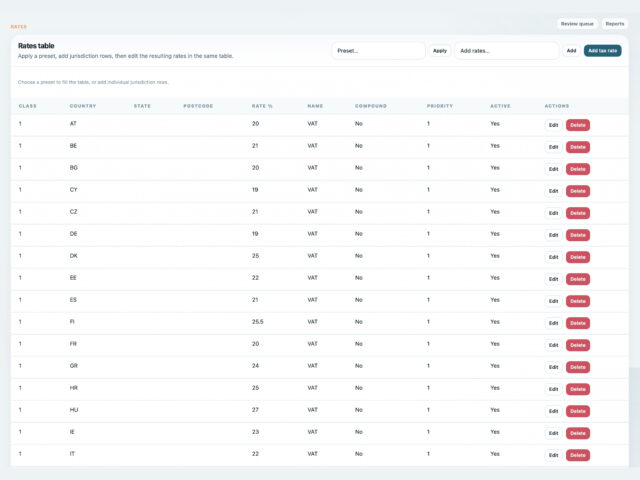Edit the HU rate row
This screenshot has height=480, width=640.
pos(553,411)
